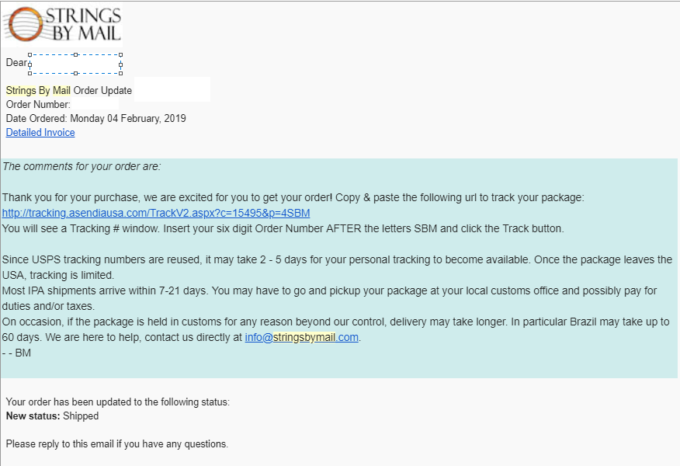Click the '- - BM' signature
Image resolution: width=680 pixels, height=466 pixels.
[17, 352]
